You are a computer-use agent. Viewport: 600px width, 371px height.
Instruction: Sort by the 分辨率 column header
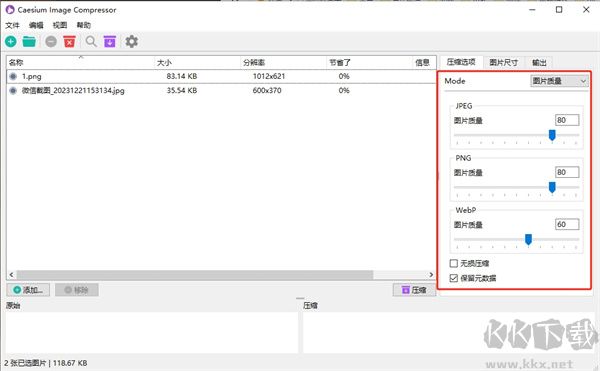(x=284, y=62)
